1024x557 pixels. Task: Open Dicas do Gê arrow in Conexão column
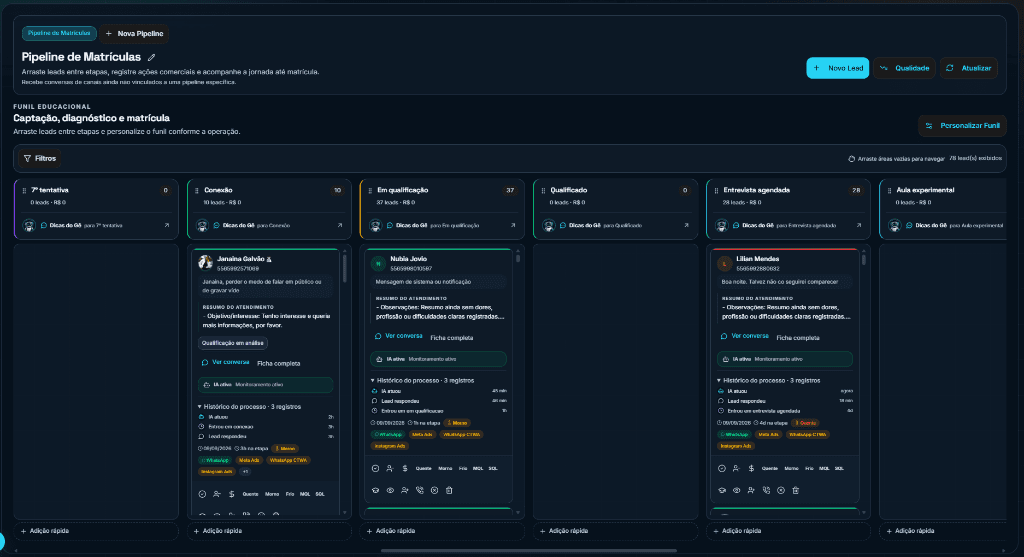340,225
